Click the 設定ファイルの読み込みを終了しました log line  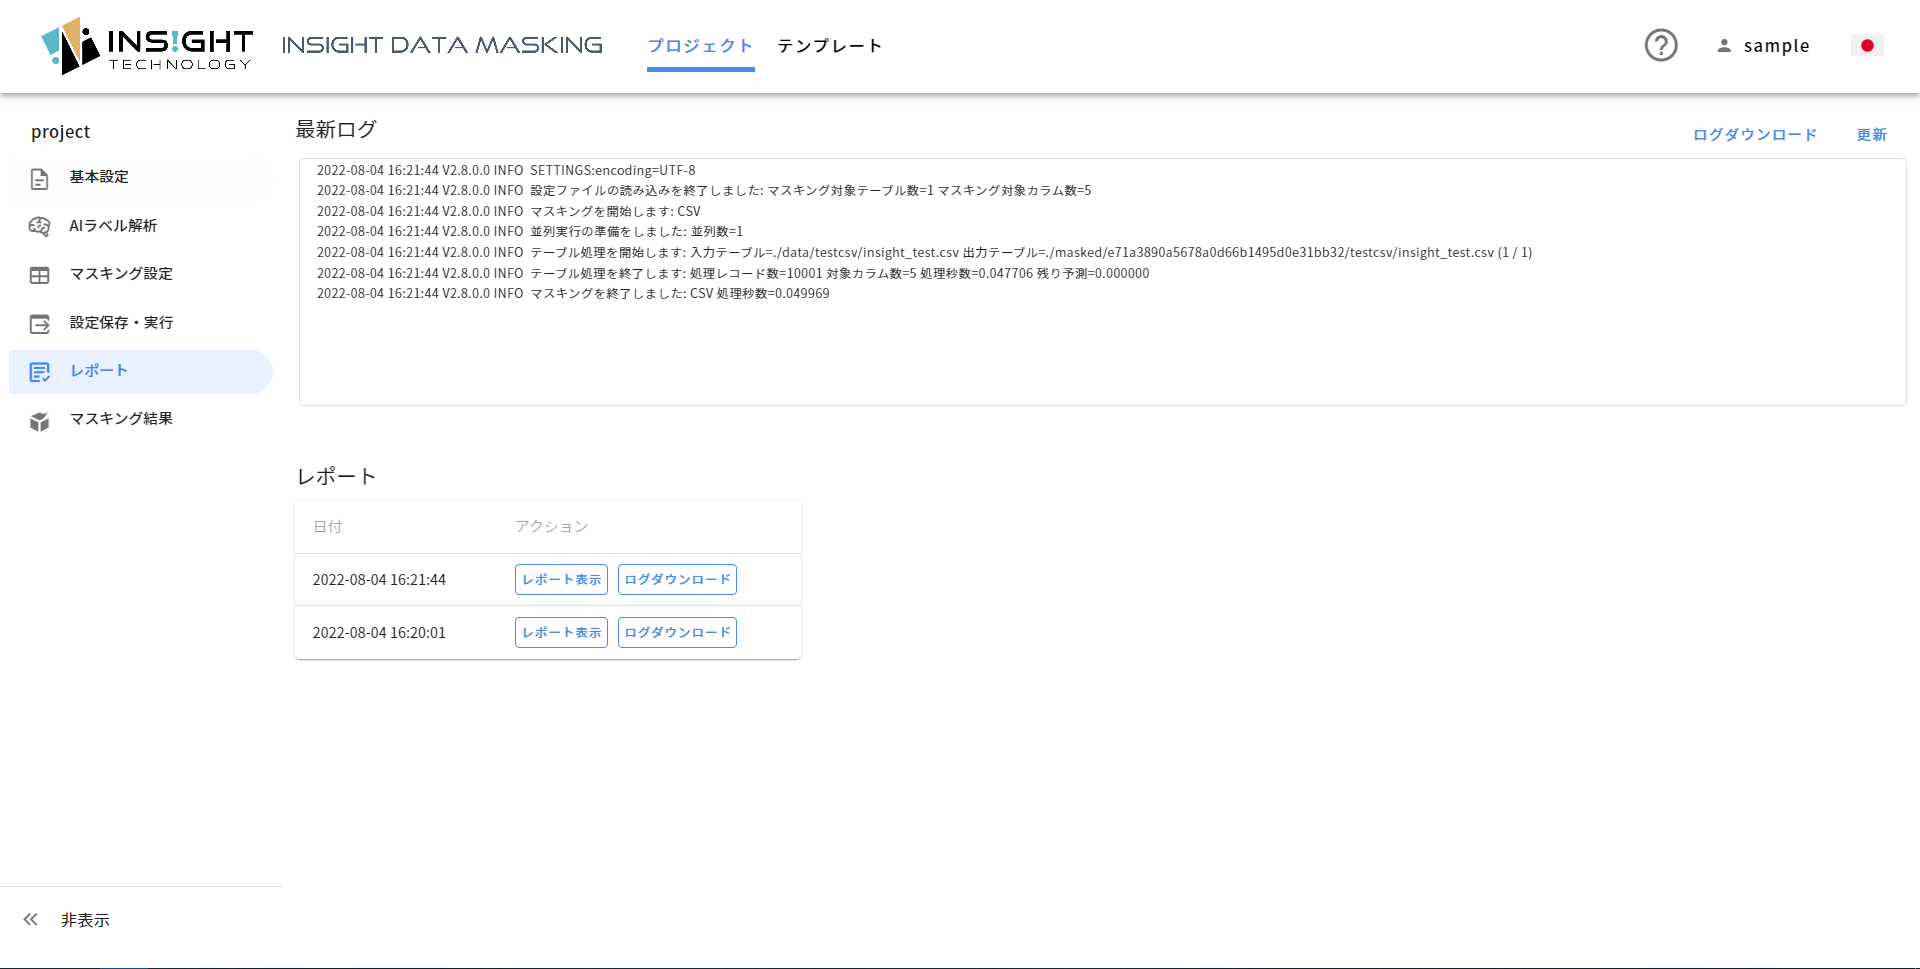[x=704, y=191]
